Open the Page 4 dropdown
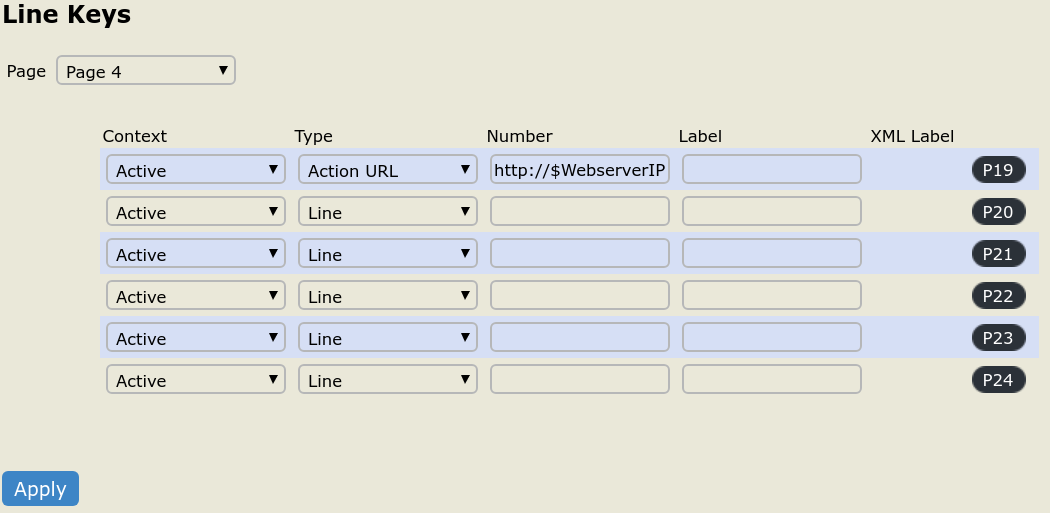 (x=146, y=71)
